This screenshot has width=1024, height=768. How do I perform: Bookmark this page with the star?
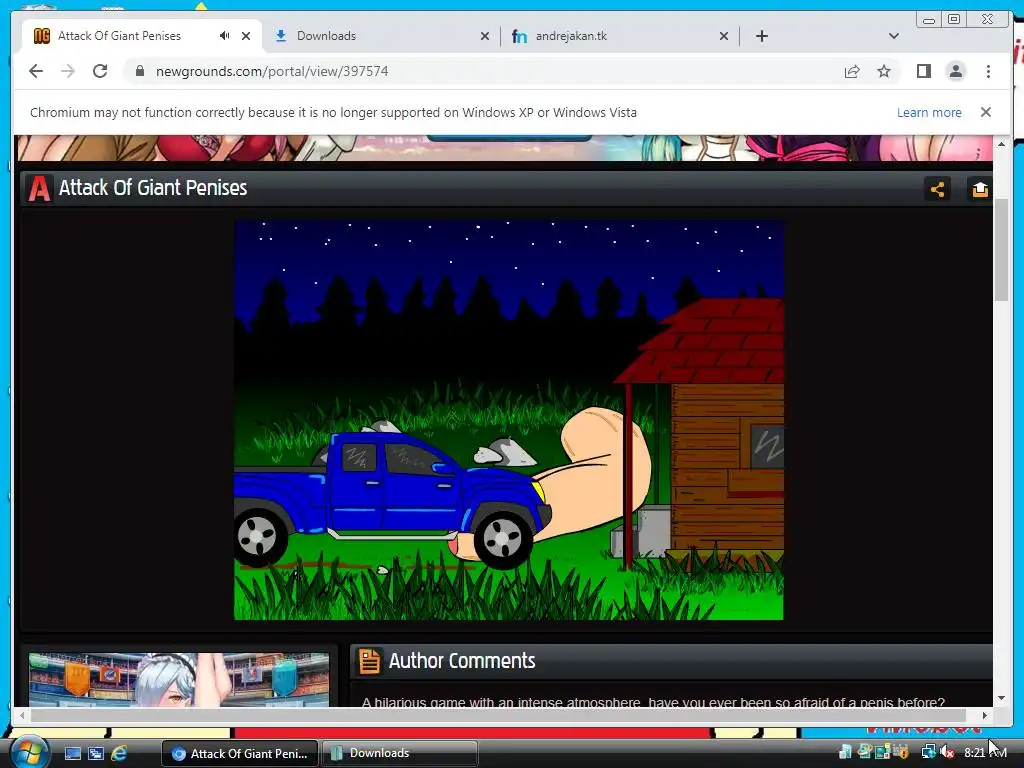[x=884, y=71]
